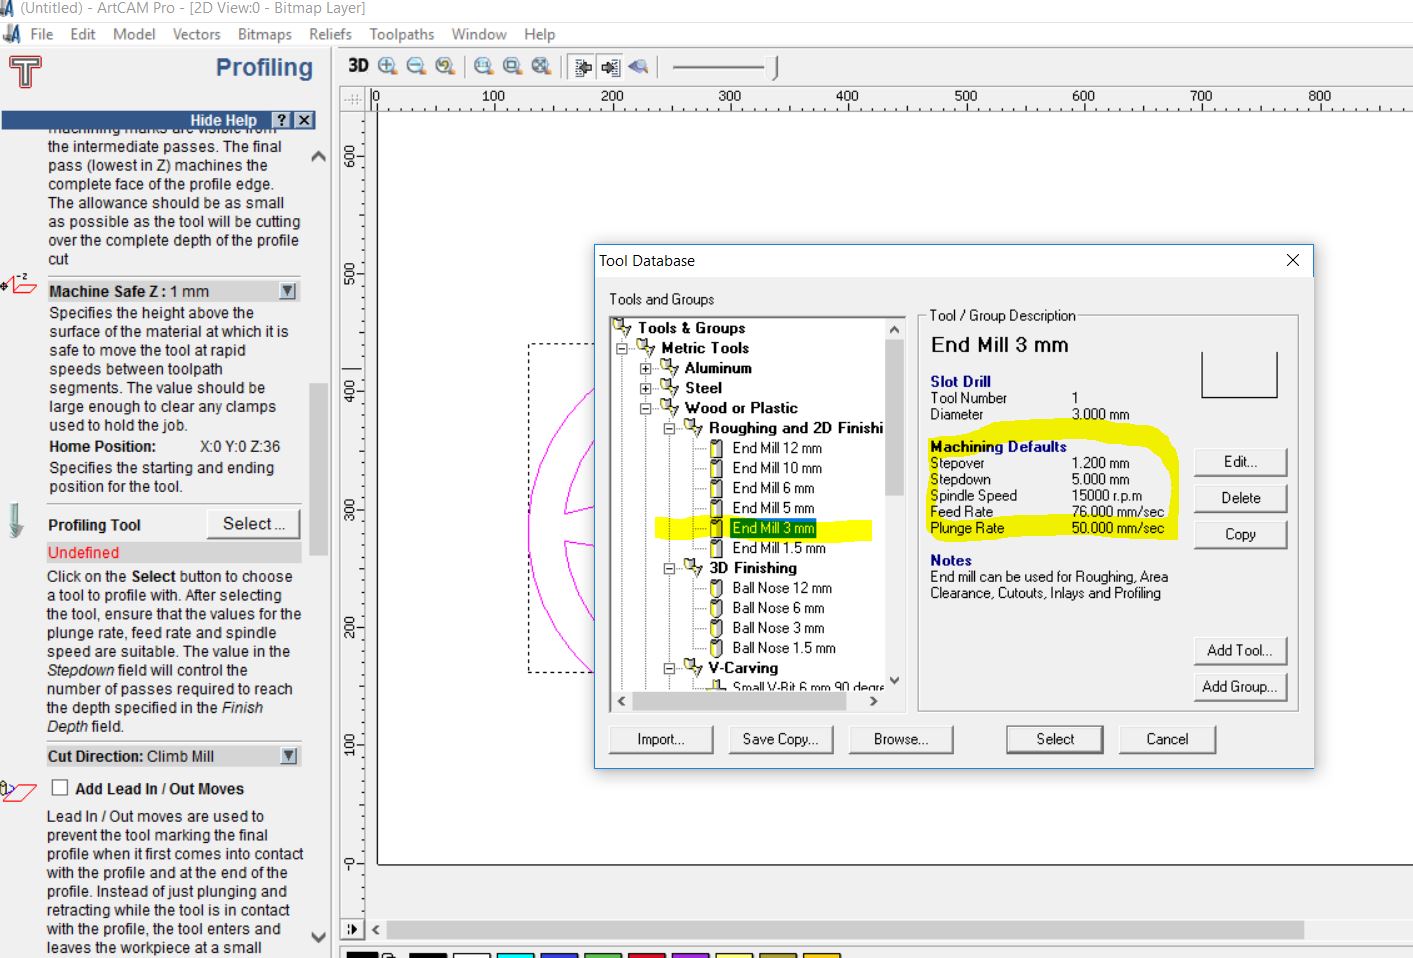Select End Mill 1.5 mm in tree

pos(779,548)
